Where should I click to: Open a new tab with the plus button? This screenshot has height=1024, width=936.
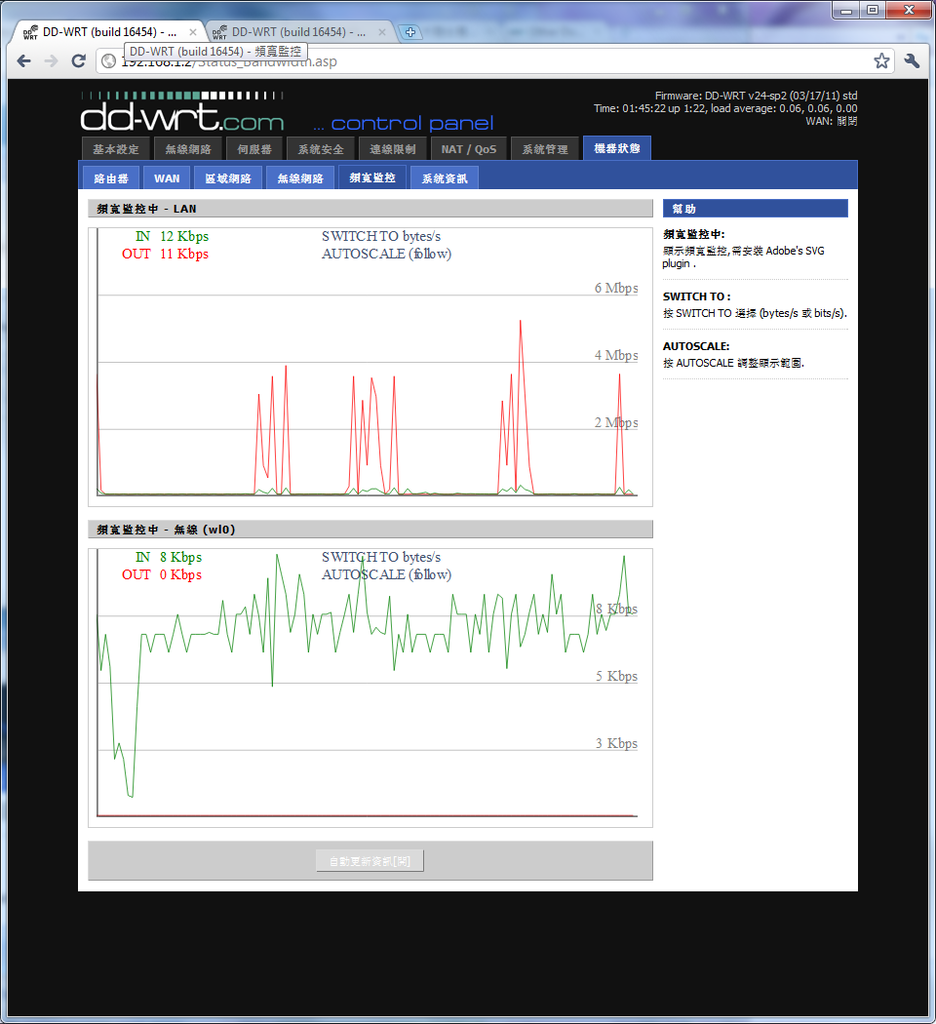coord(410,31)
